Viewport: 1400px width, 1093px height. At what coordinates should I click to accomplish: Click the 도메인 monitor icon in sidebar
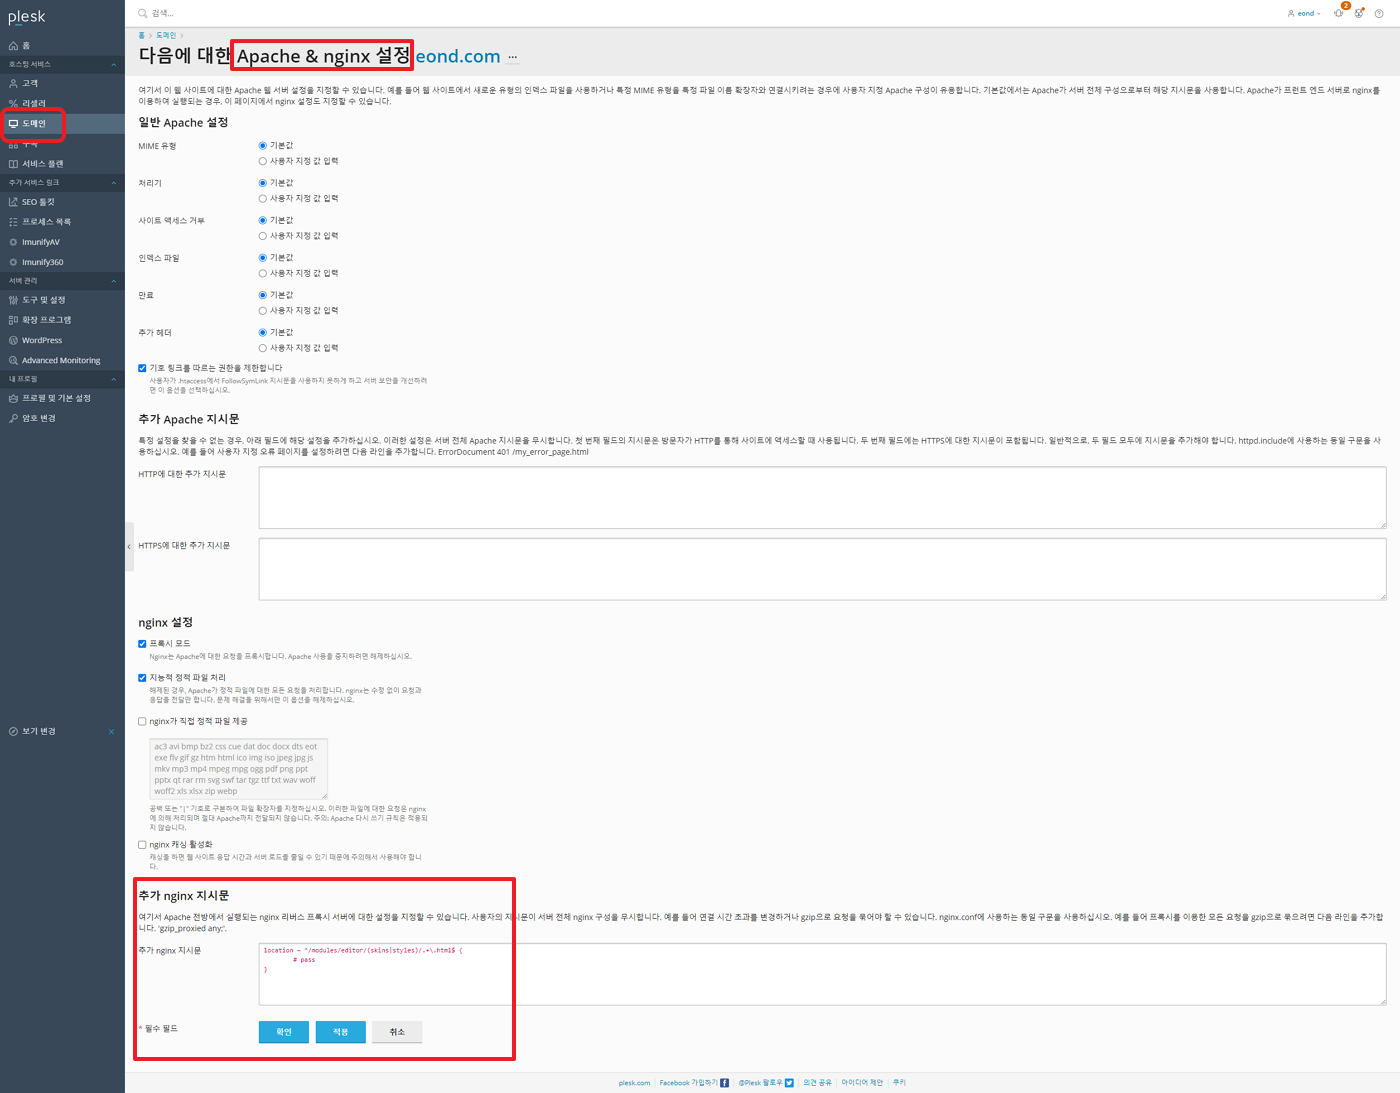coord(13,123)
